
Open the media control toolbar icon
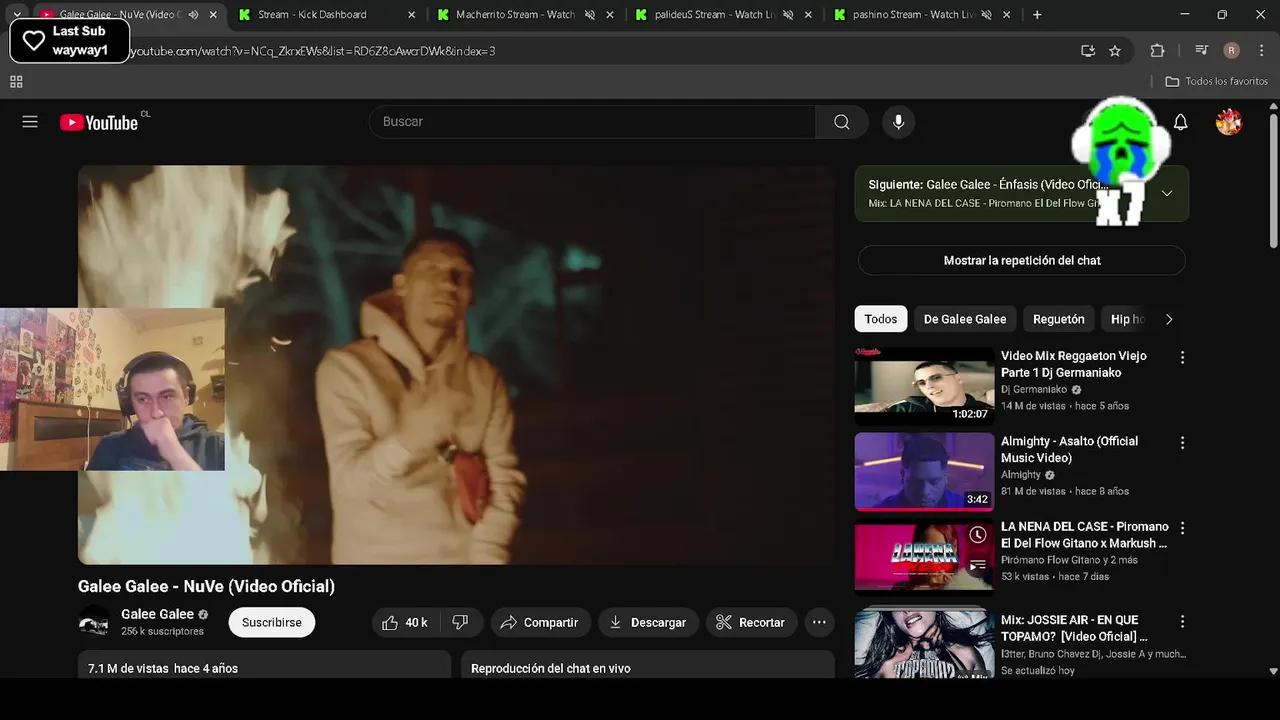tap(1201, 51)
